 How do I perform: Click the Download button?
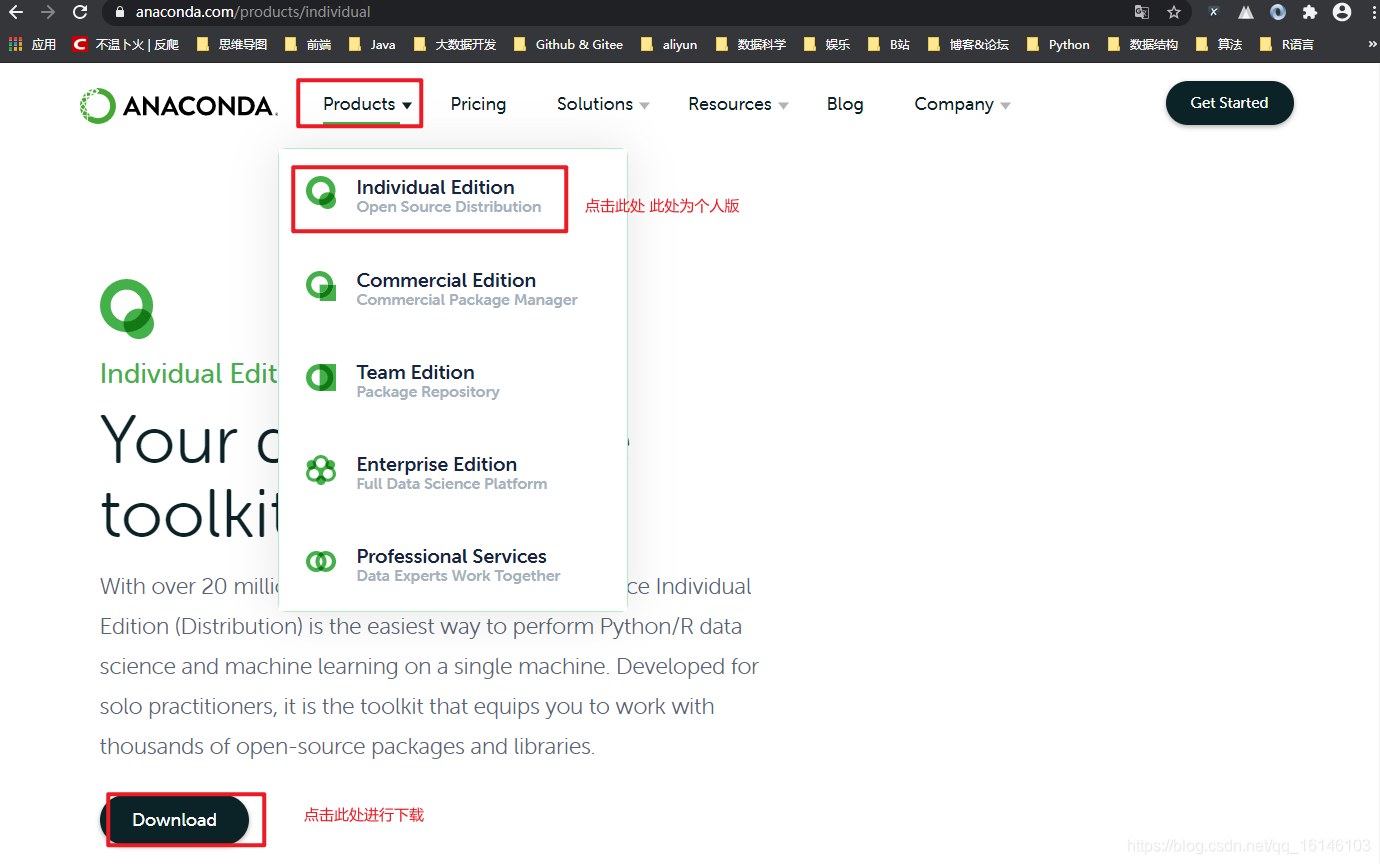pos(175,820)
